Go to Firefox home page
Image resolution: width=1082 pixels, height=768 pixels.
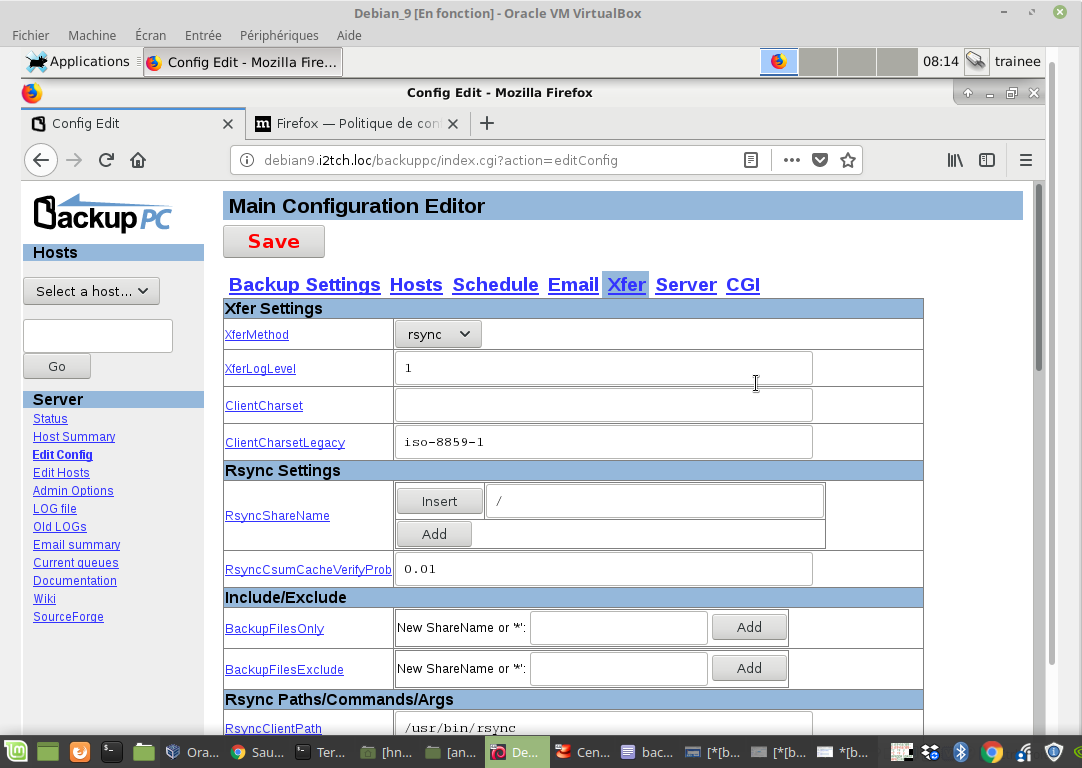coord(138,160)
